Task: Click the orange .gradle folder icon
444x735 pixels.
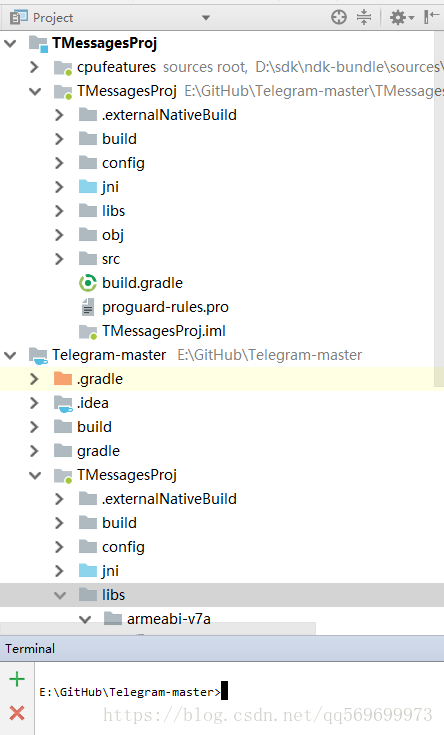Action: (x=63, y=378)
